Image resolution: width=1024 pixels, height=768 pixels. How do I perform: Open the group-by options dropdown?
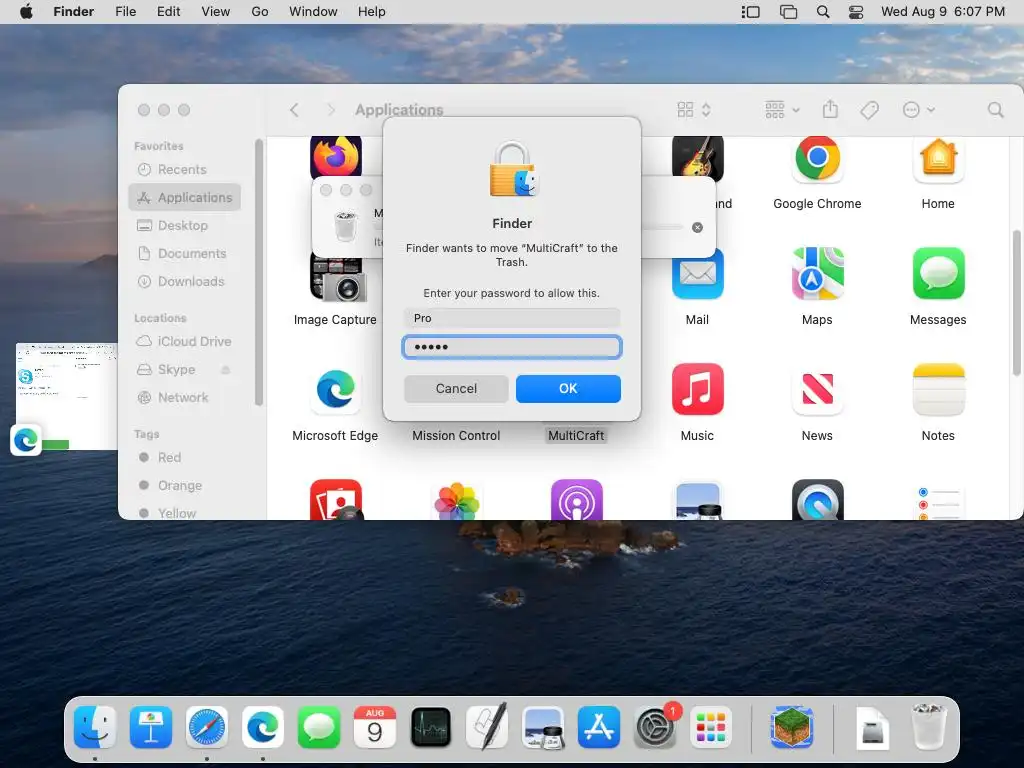tap(782, 110)
